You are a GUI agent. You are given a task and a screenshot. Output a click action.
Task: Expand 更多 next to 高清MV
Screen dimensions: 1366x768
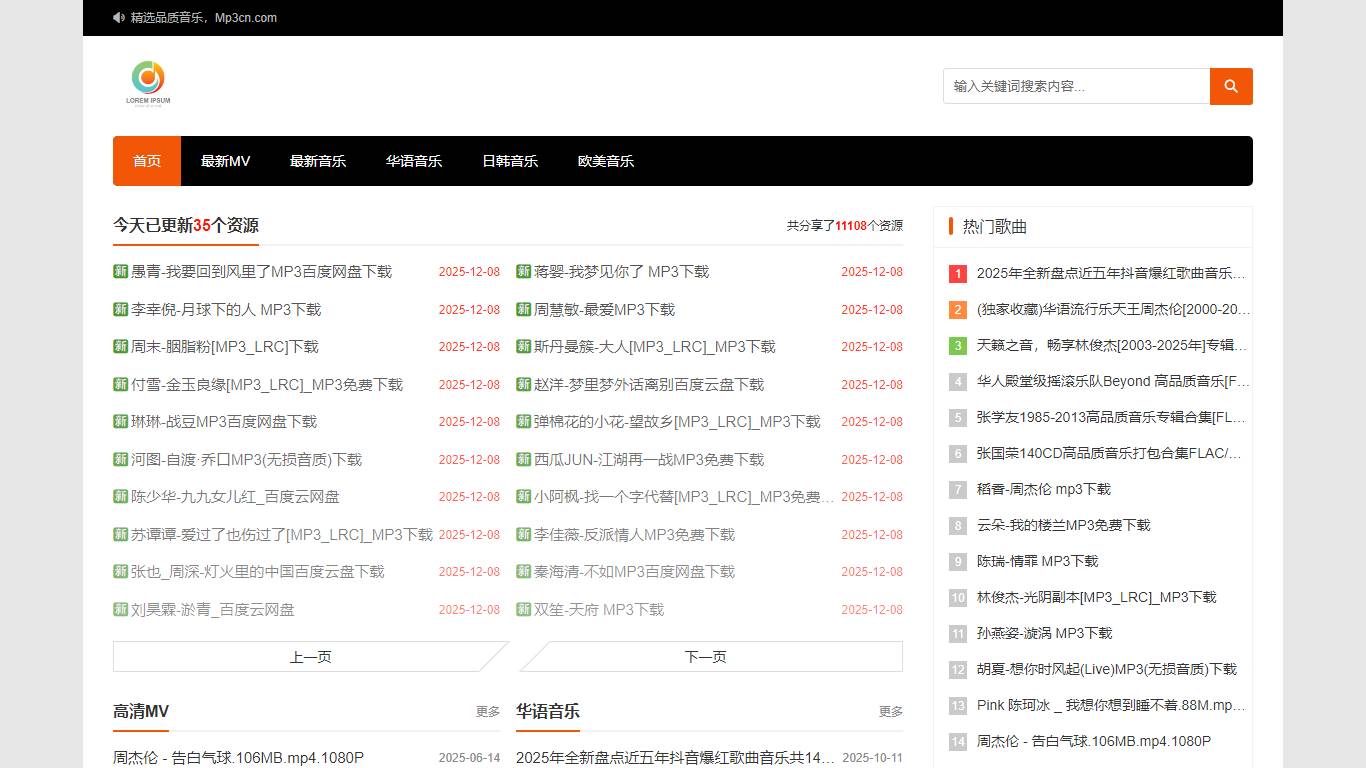click(x=488, y=712)
